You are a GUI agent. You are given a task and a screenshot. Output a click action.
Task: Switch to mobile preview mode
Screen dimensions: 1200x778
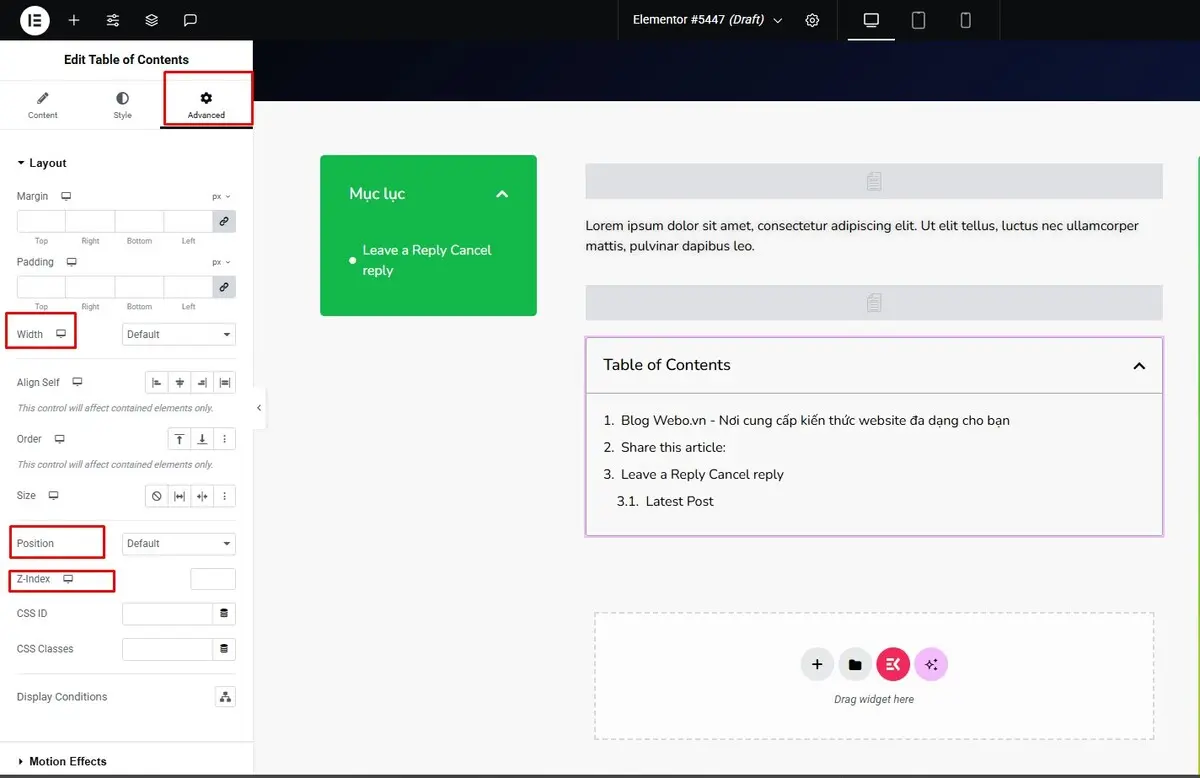(965, 20)
